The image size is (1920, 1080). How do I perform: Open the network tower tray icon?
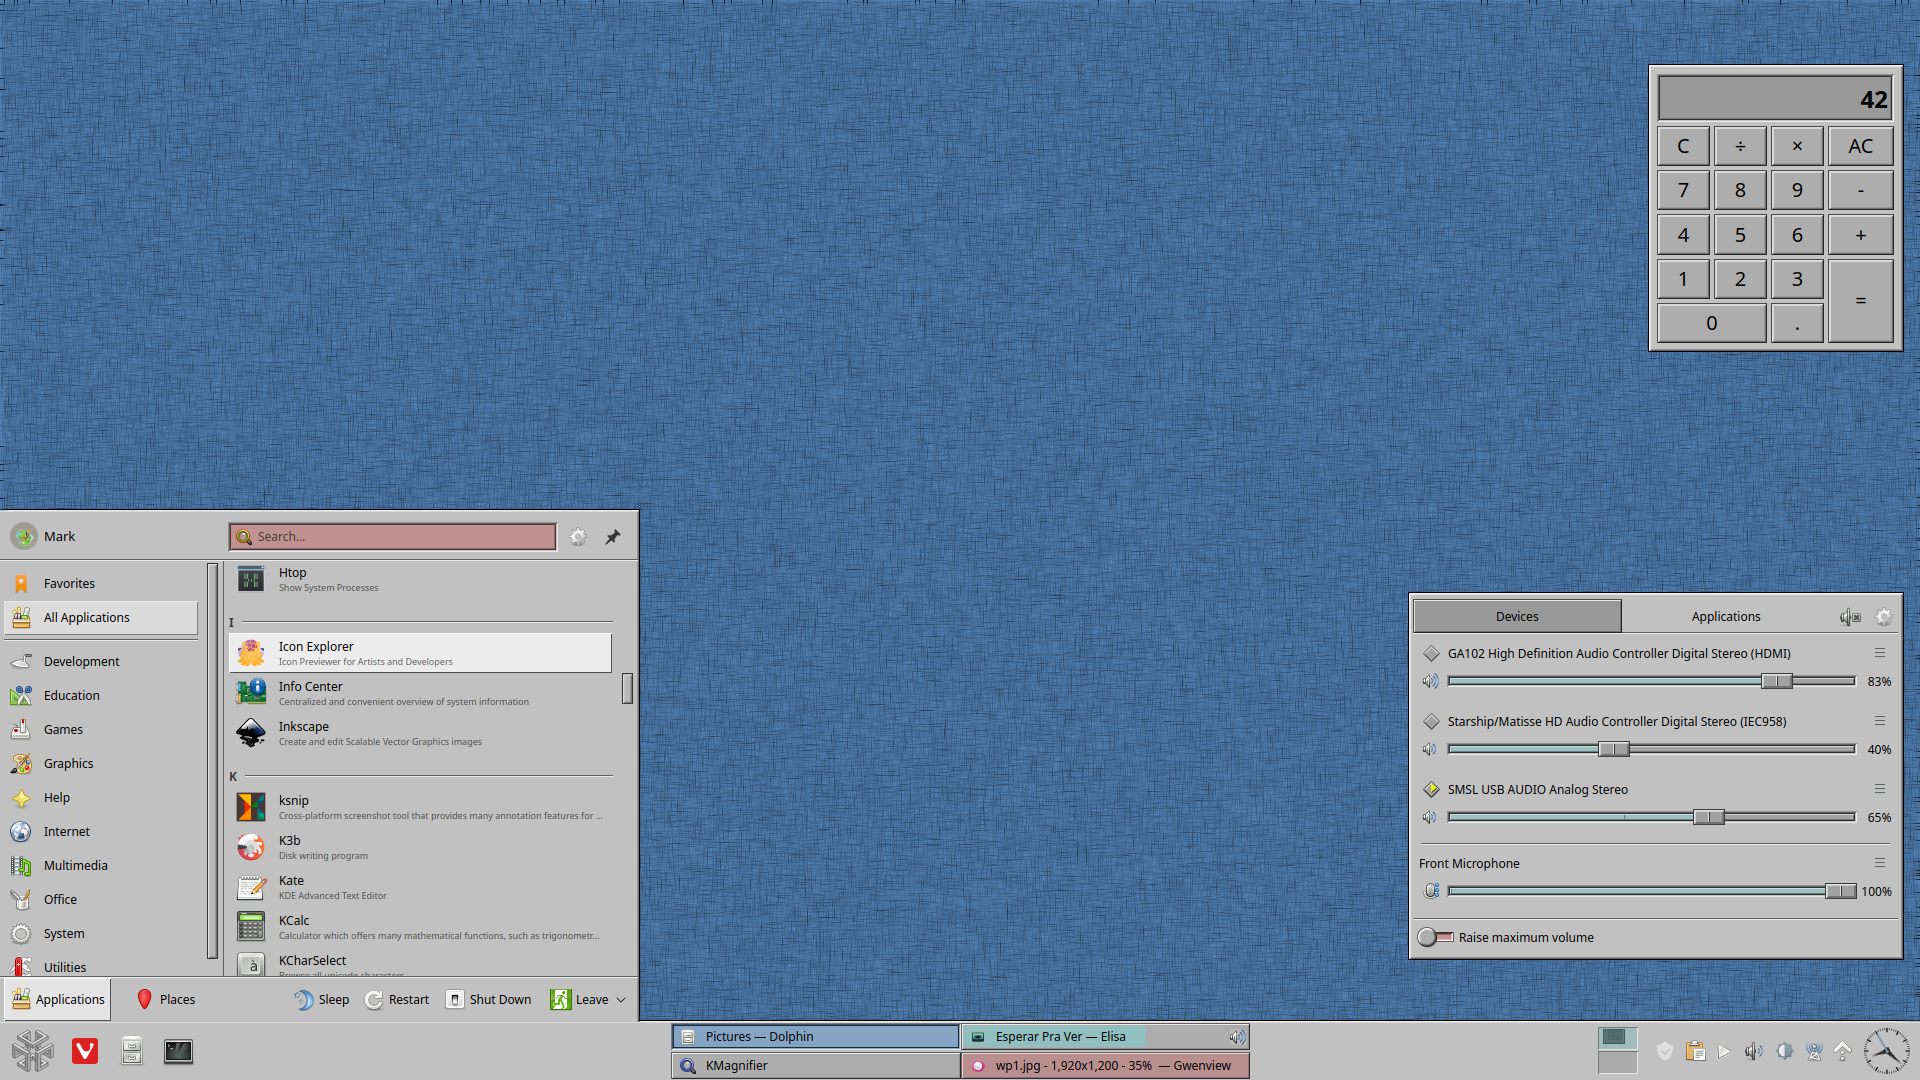(1814, 1051)
